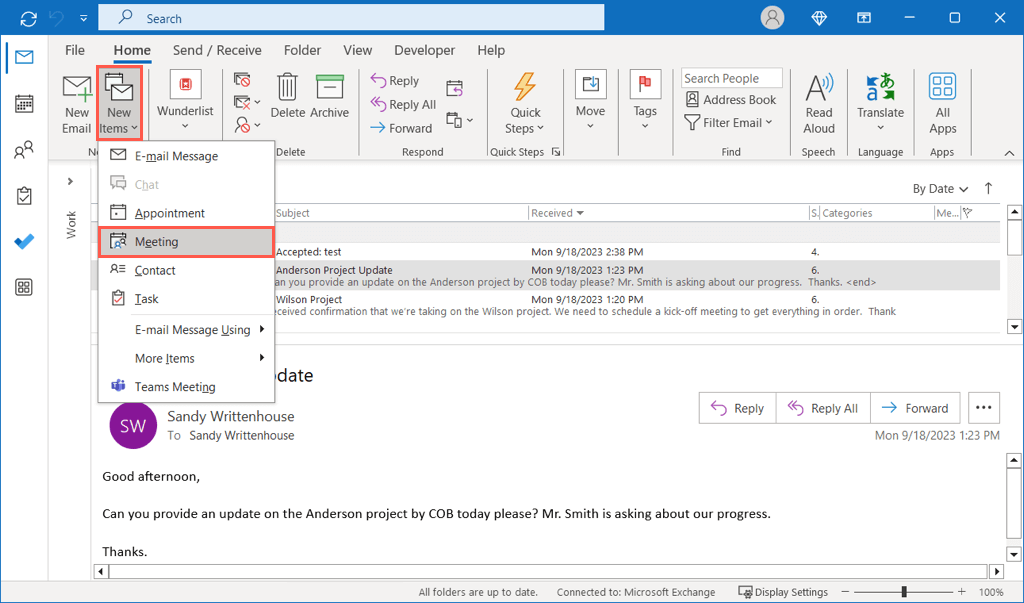The height and width of the screenshot is (603, 1024).
Task: Choose Appointment from the menu
Action: 186,213
